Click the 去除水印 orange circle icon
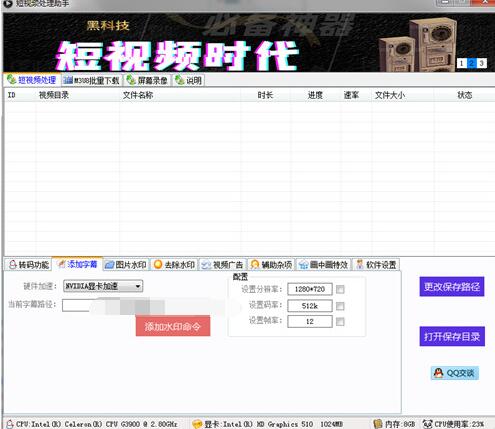The width and height of the screenshot is (495, 429). [x=158, y=265]
